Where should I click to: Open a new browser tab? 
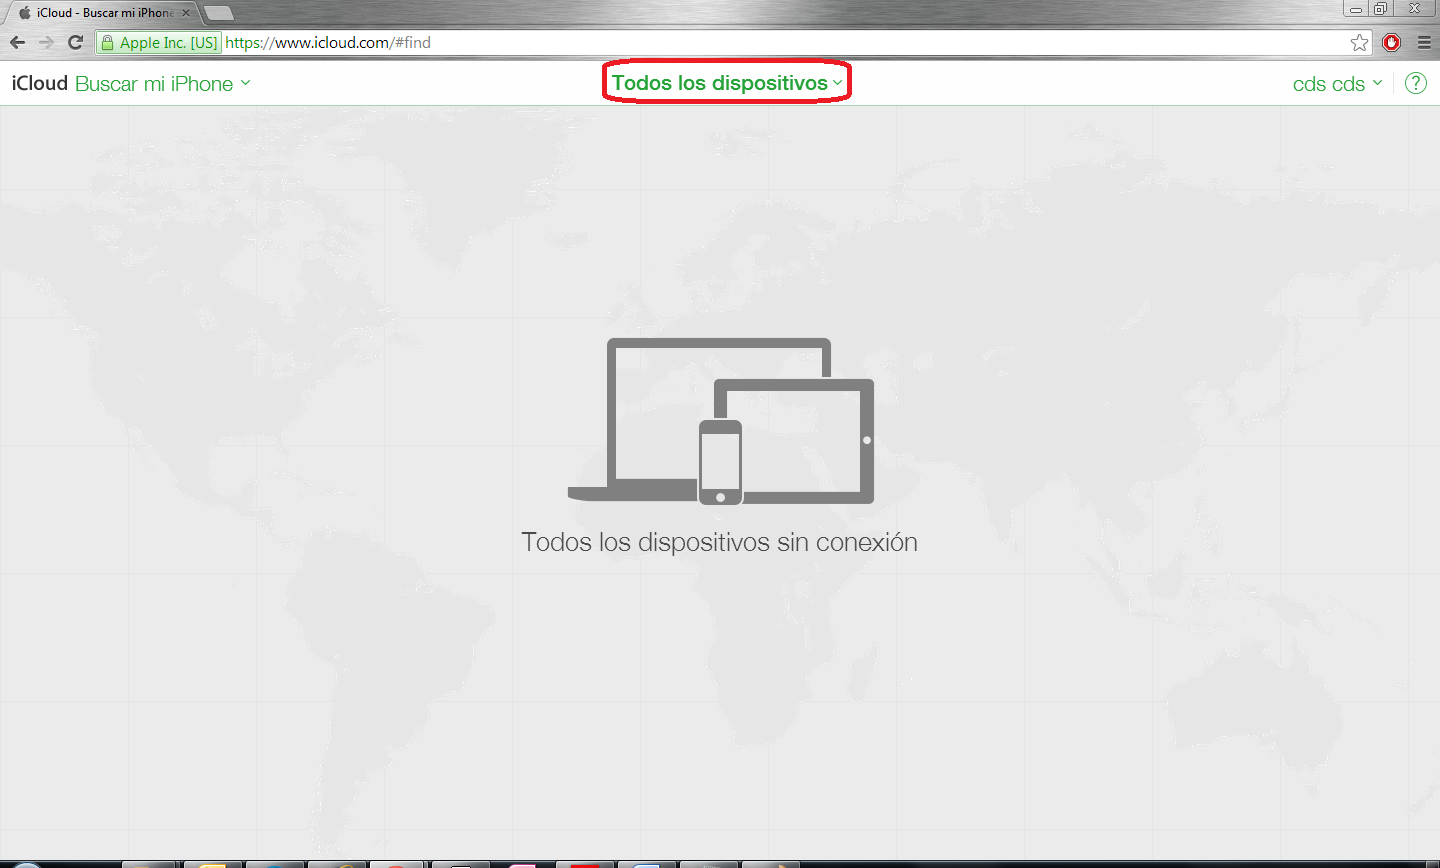pos(218,13)
